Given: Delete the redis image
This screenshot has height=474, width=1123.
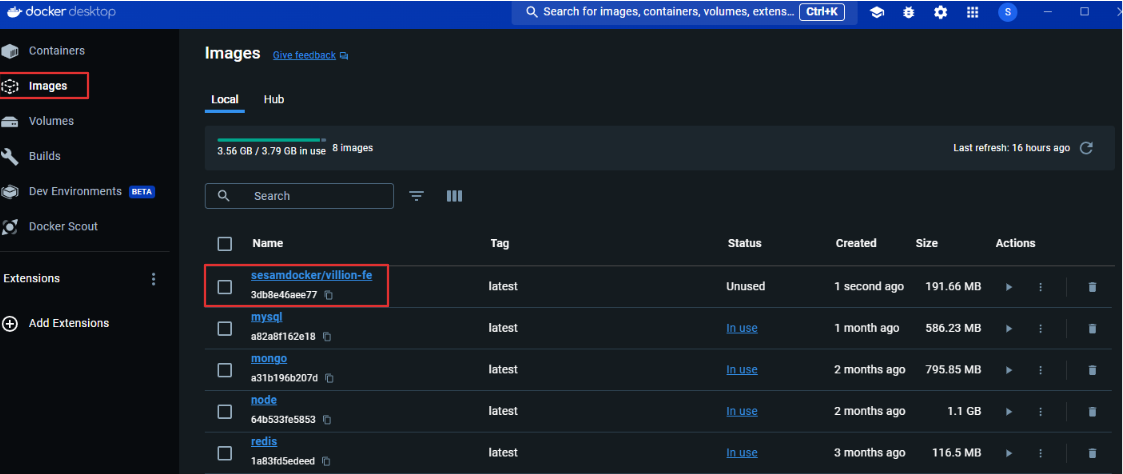Looking at the screenshot, I should [x=1092, y=453].
